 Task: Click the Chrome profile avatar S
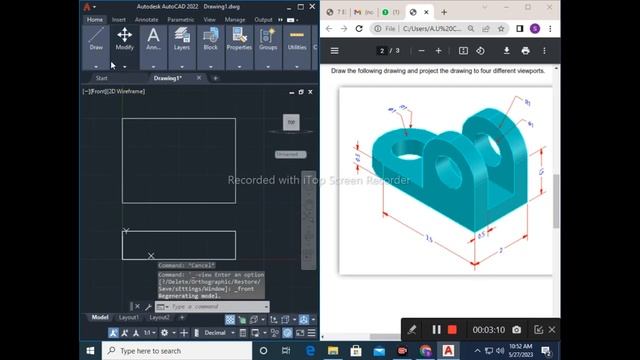pos(535,29)
